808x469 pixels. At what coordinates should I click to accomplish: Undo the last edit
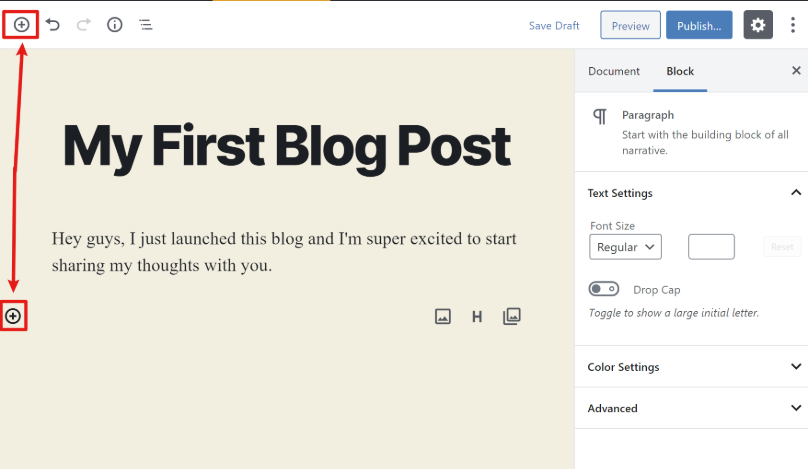[x=53, y=25]
